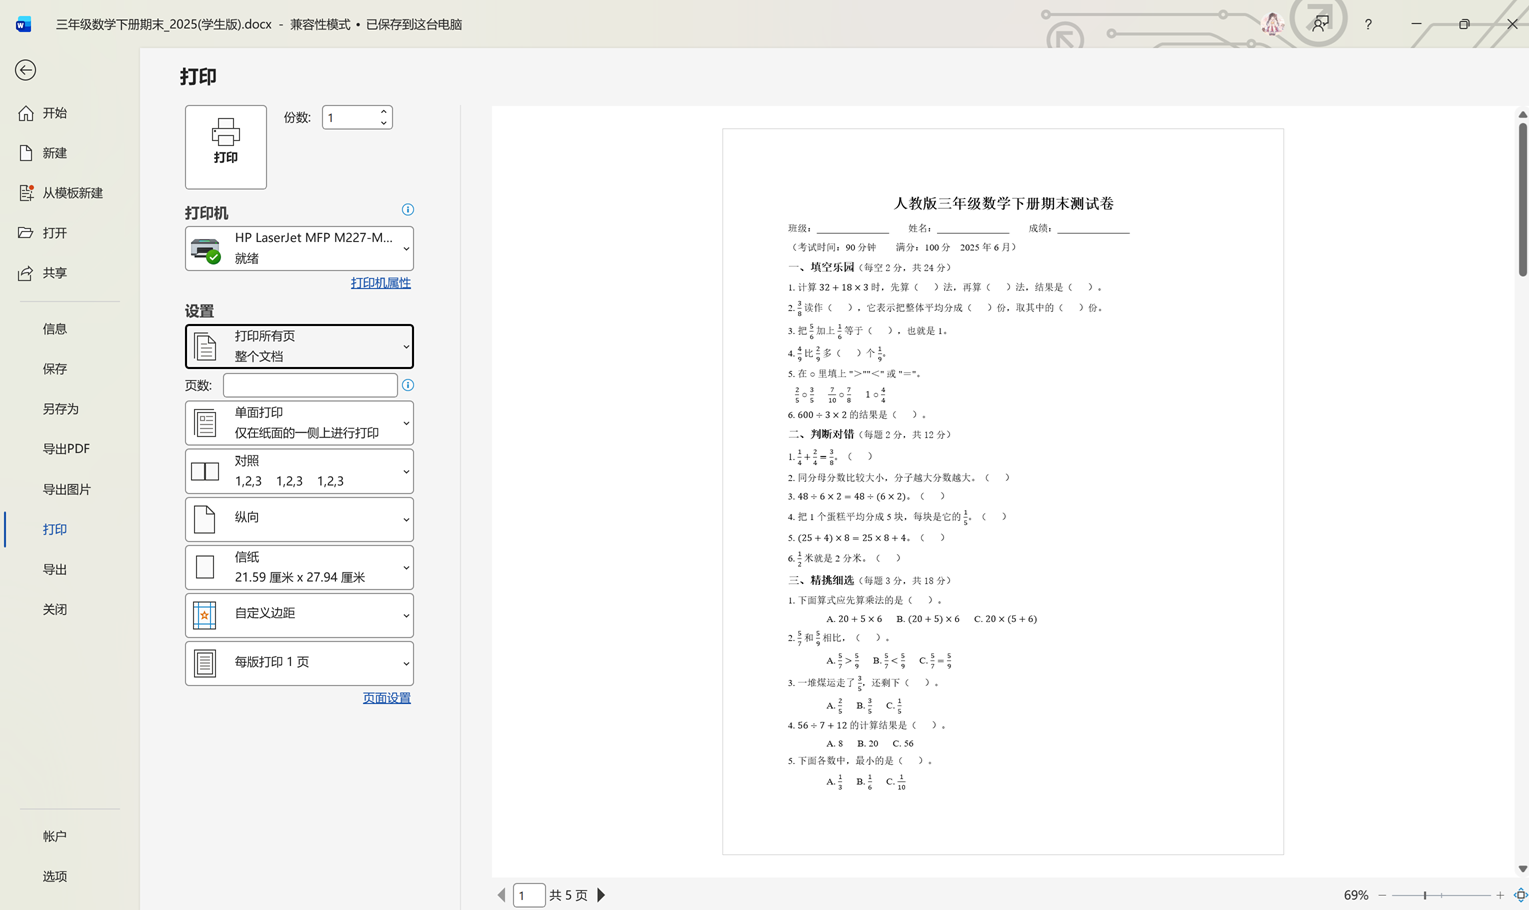Click the feedback icon in title bar
The width and height of the screenshot is (1529, 910).
(1321, 24)
